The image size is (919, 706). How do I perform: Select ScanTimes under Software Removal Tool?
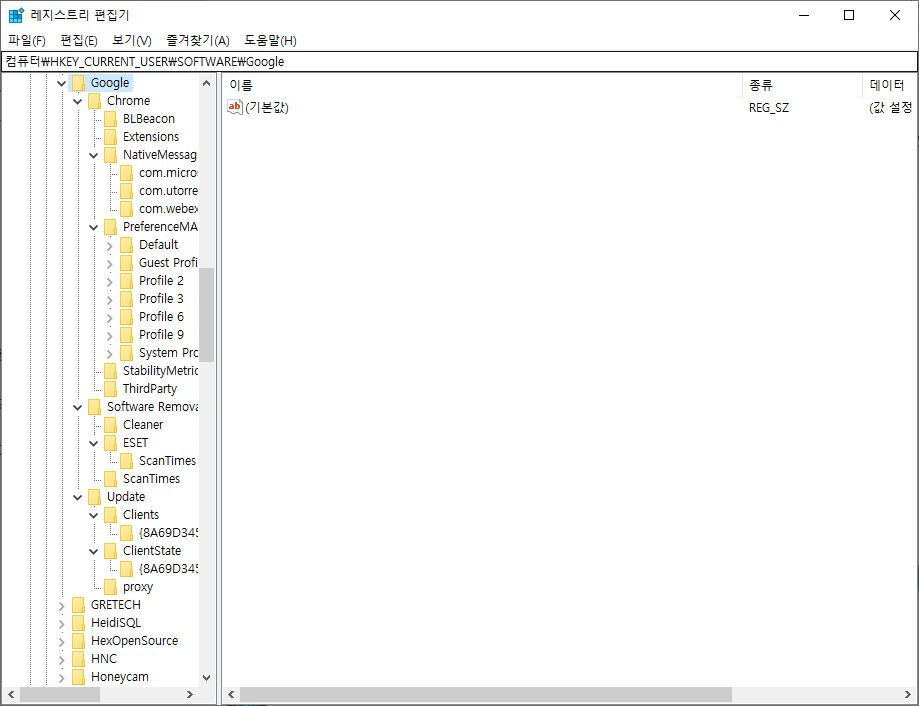pyautogui.click(x=151, y=479)
